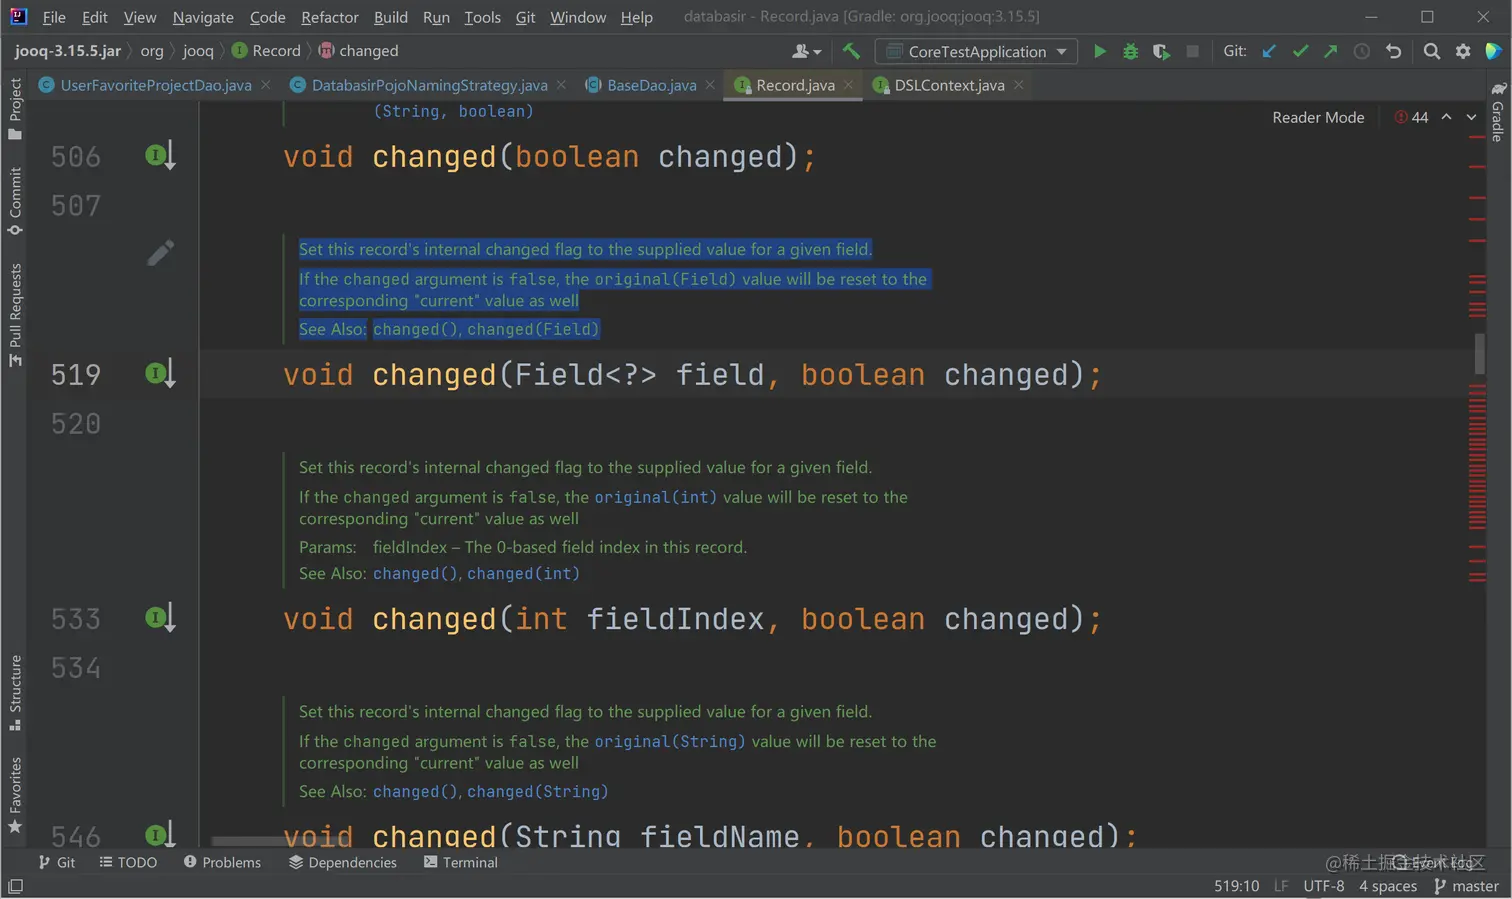Viewport: 1512px width, 899px height.
Task: Open the tool window quick-access icon in the status bar corner
Action: click(x=15, y=886)
